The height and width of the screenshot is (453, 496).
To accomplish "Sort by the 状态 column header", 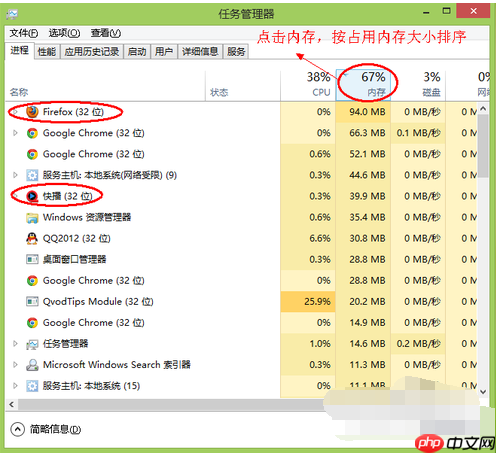I will coord(243,85).
